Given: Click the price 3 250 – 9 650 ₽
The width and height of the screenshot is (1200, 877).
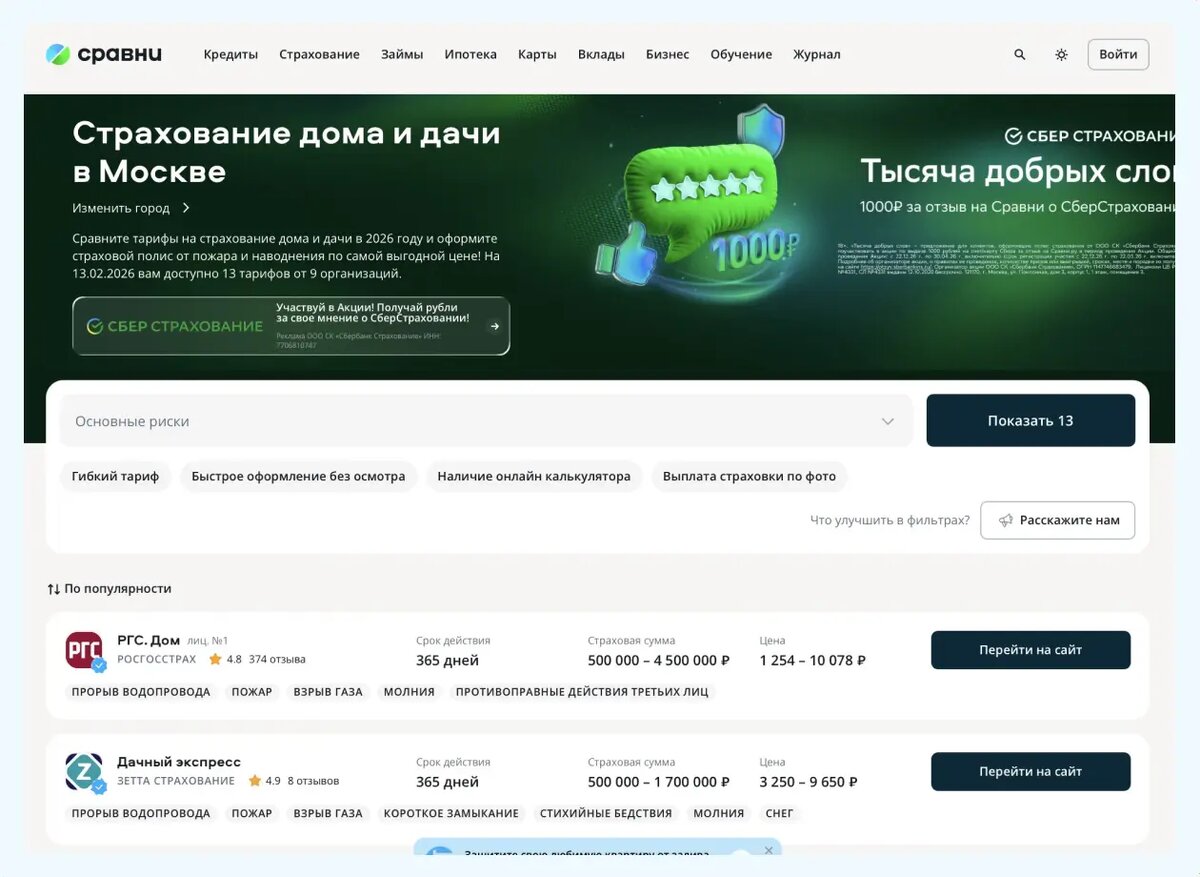Looking at the screenshot, I should point(808,782).
